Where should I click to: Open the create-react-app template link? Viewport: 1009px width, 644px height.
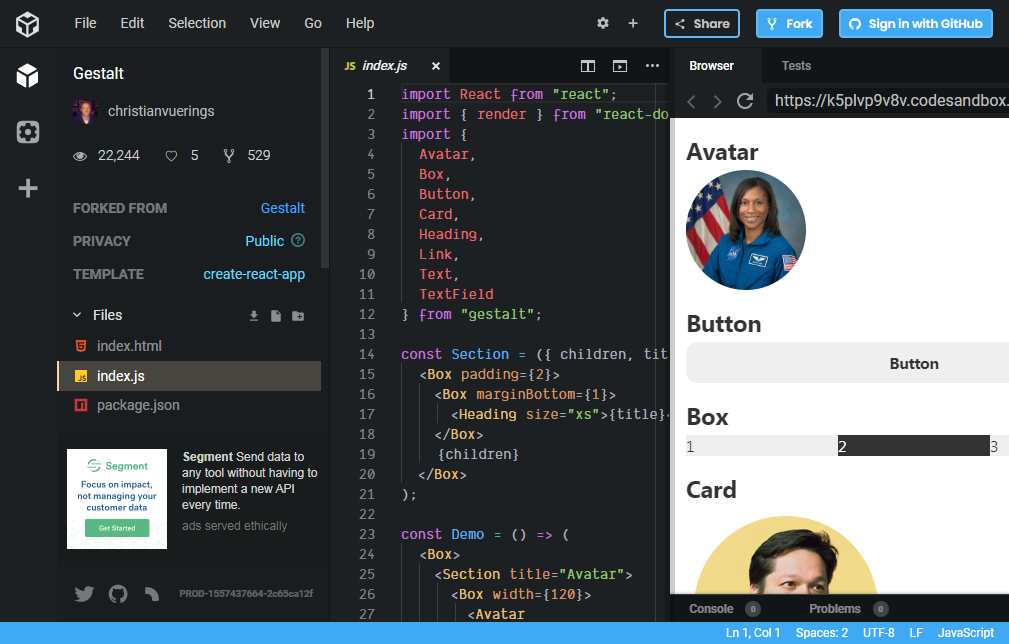[x=254, y=274]
